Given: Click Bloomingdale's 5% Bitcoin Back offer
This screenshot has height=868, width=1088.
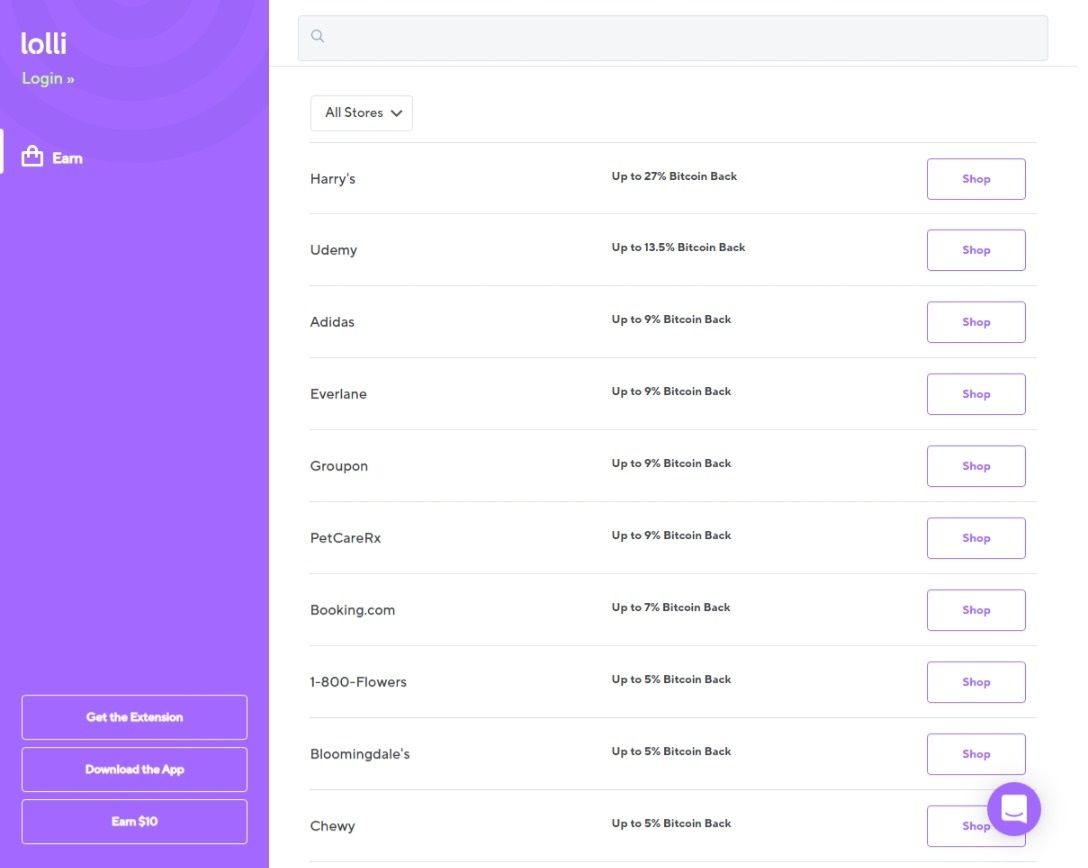Looking at the screenshot, I should (671, 751).
